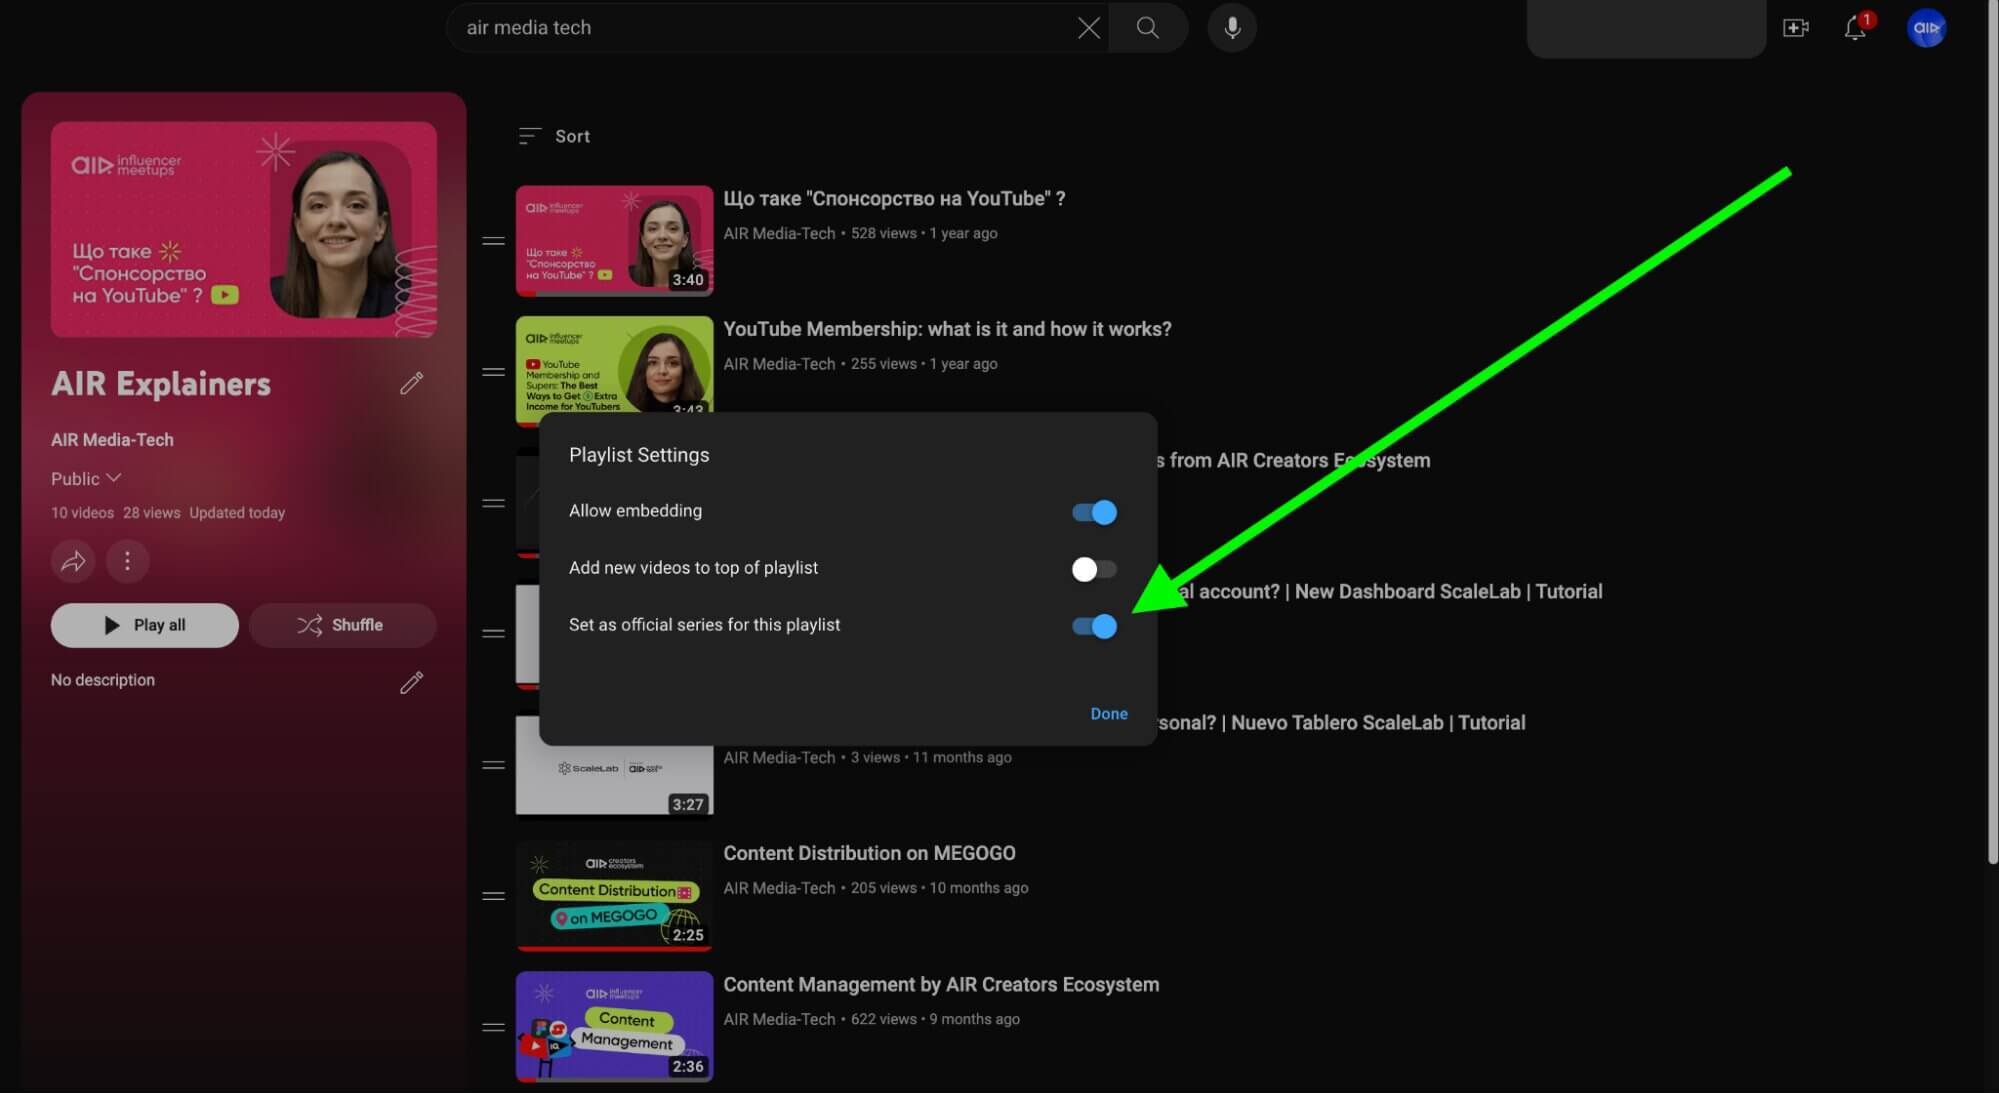
Task: Edit the playlist description pencil
Action: tap(411, 682)
